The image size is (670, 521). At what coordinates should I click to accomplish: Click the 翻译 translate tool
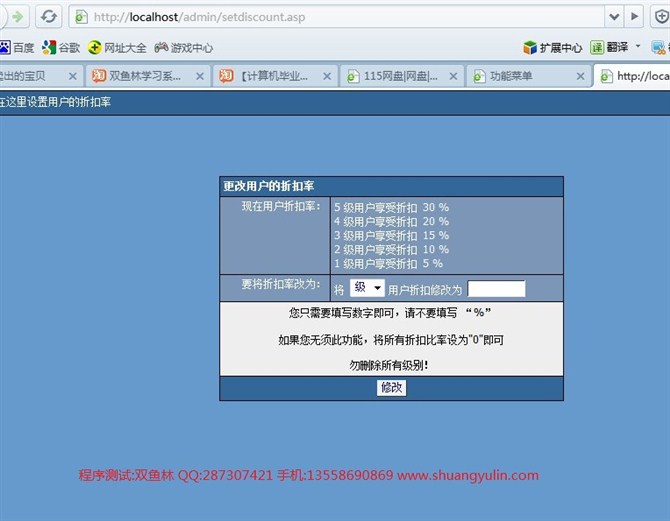point(611,47)
